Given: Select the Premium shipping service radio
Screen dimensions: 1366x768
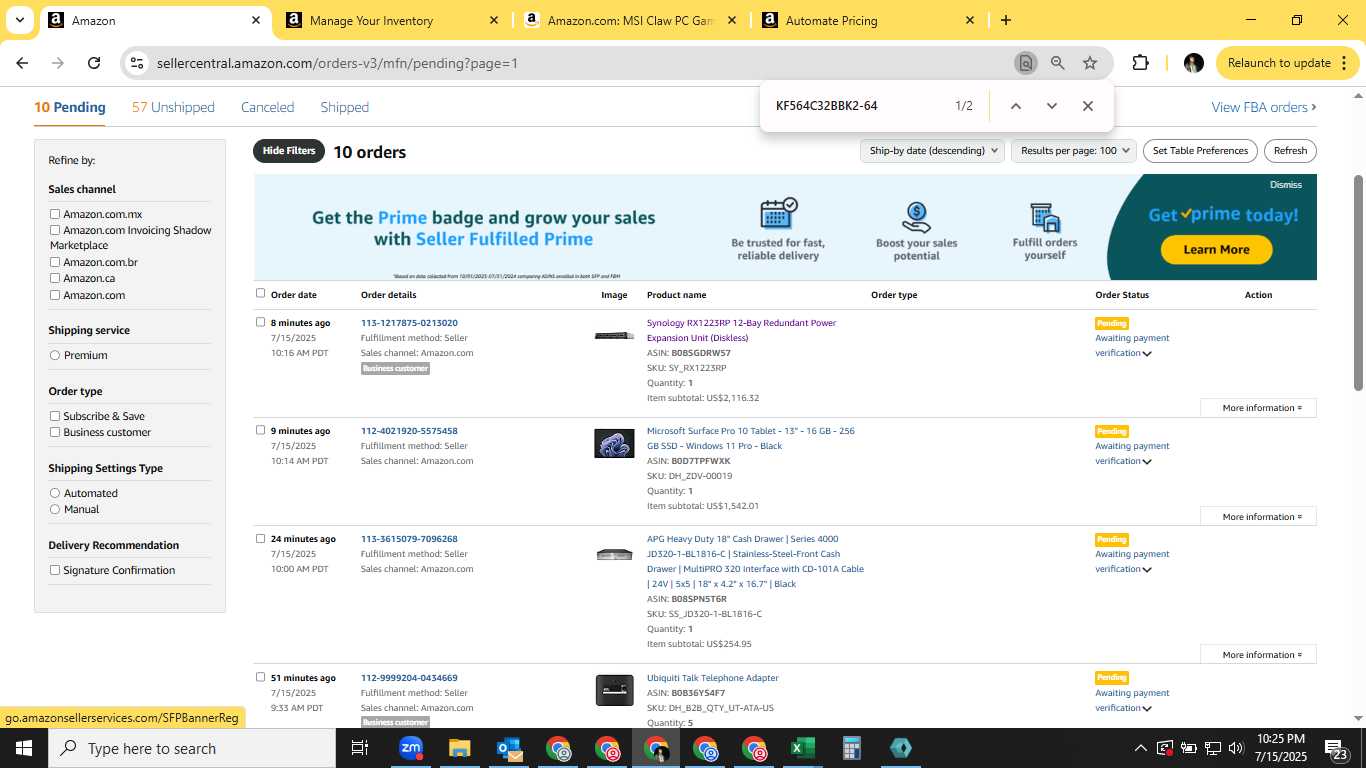Looking at the screenshot, I should (55, 355).
